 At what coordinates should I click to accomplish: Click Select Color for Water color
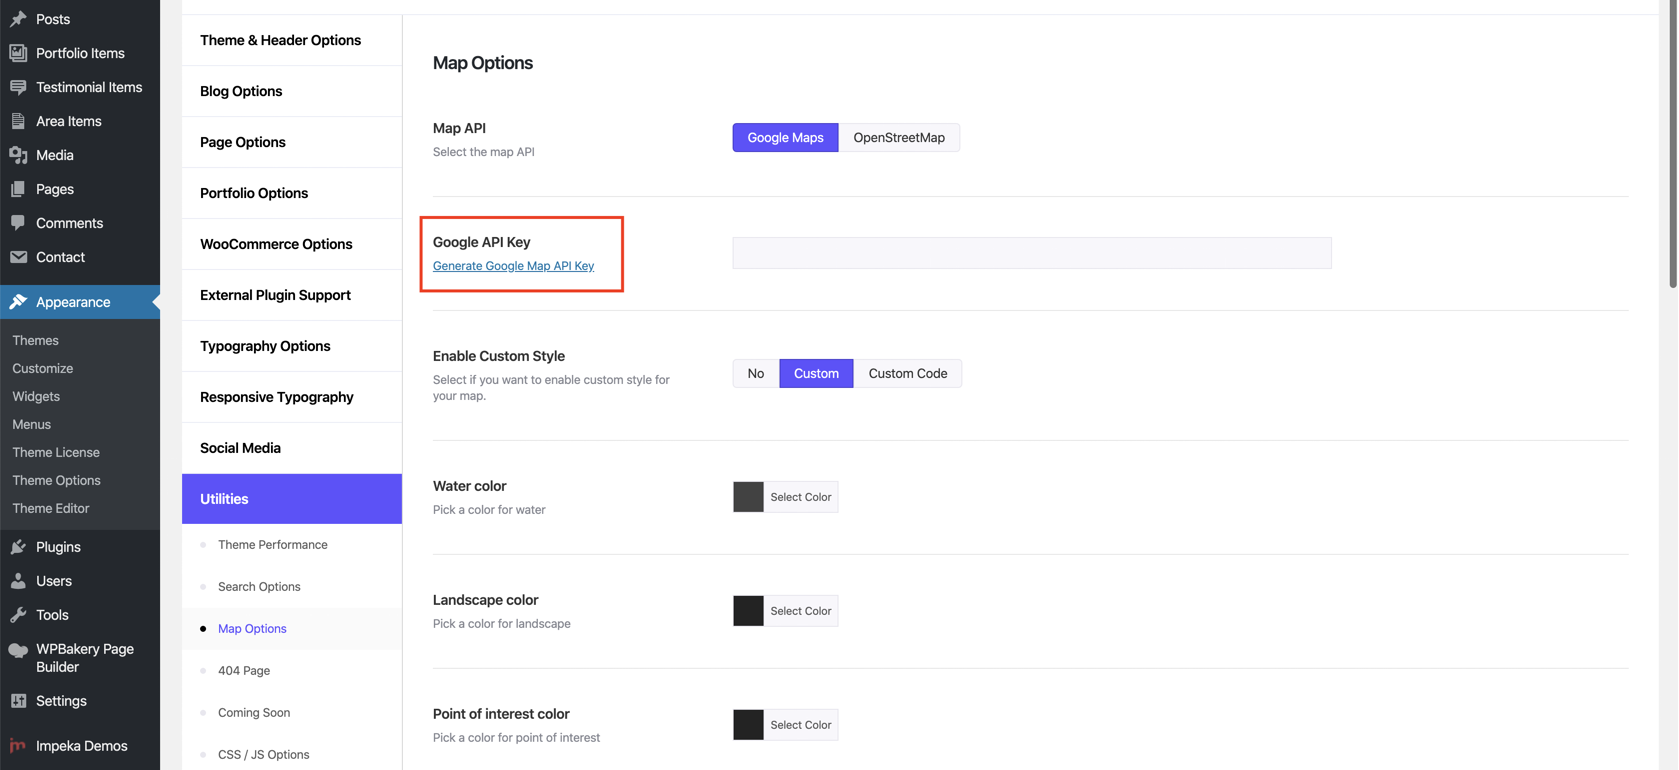click(801, 497)
